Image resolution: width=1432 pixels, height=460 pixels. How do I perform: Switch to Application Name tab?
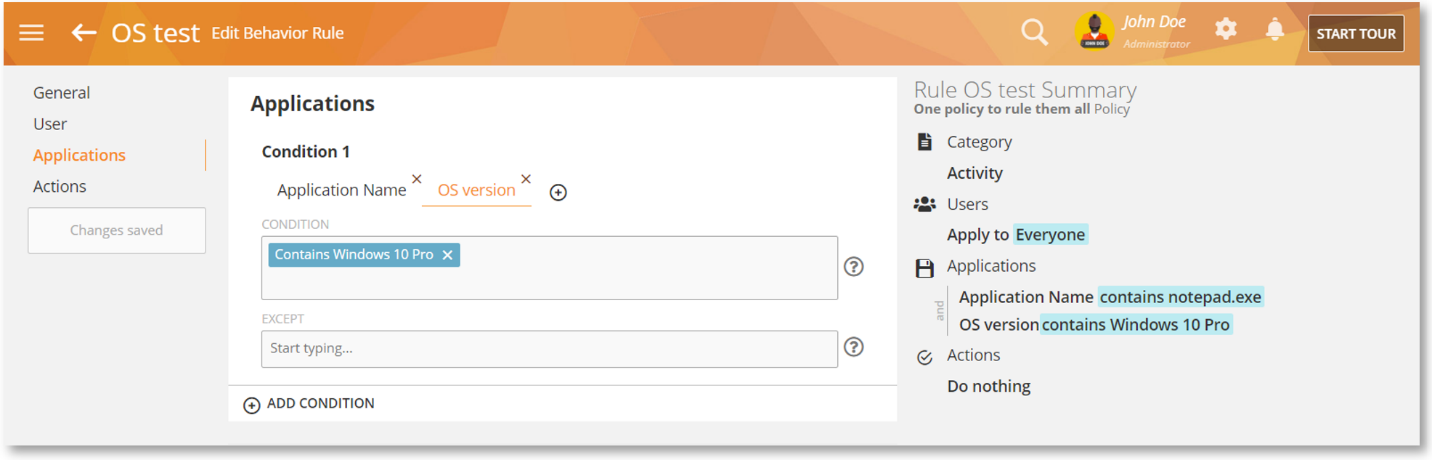pos(341,190)
